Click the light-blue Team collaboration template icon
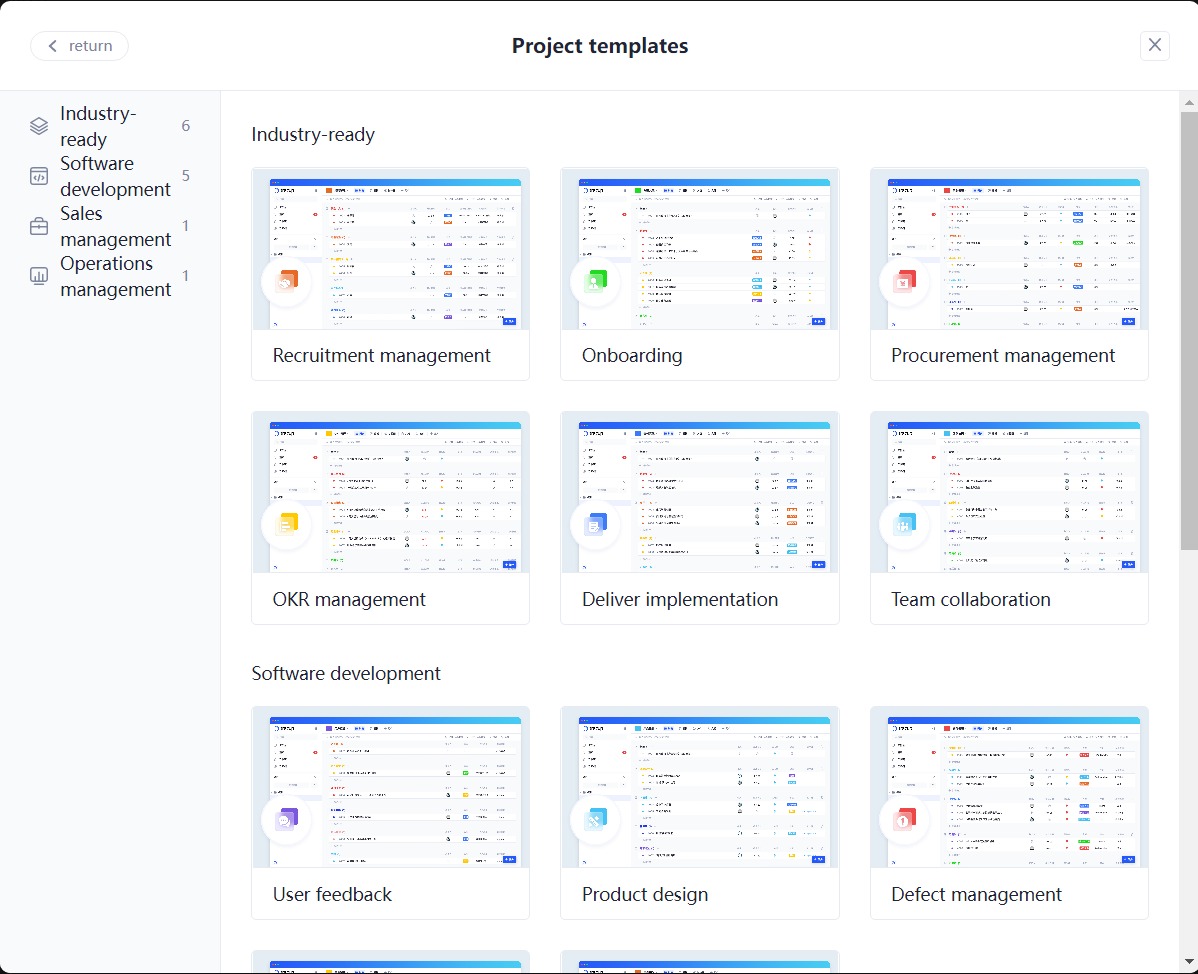 click(905, 525)
